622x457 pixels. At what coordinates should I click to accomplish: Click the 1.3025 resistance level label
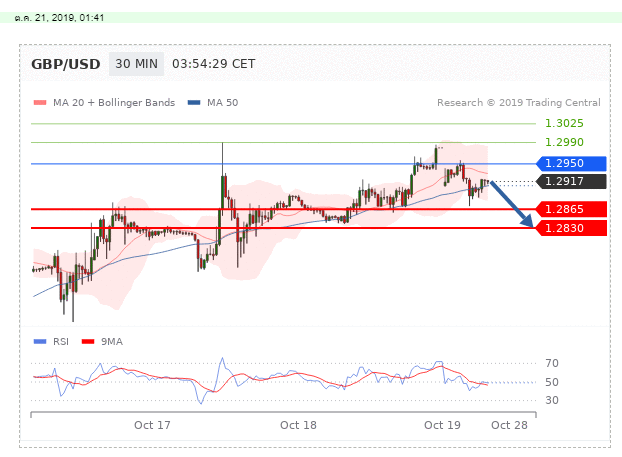[x=564, y=123]
